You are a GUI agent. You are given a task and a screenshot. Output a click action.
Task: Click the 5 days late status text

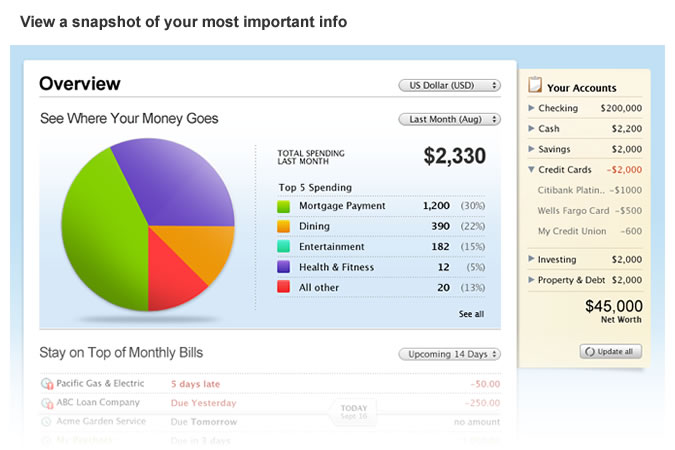click(195, 384)
